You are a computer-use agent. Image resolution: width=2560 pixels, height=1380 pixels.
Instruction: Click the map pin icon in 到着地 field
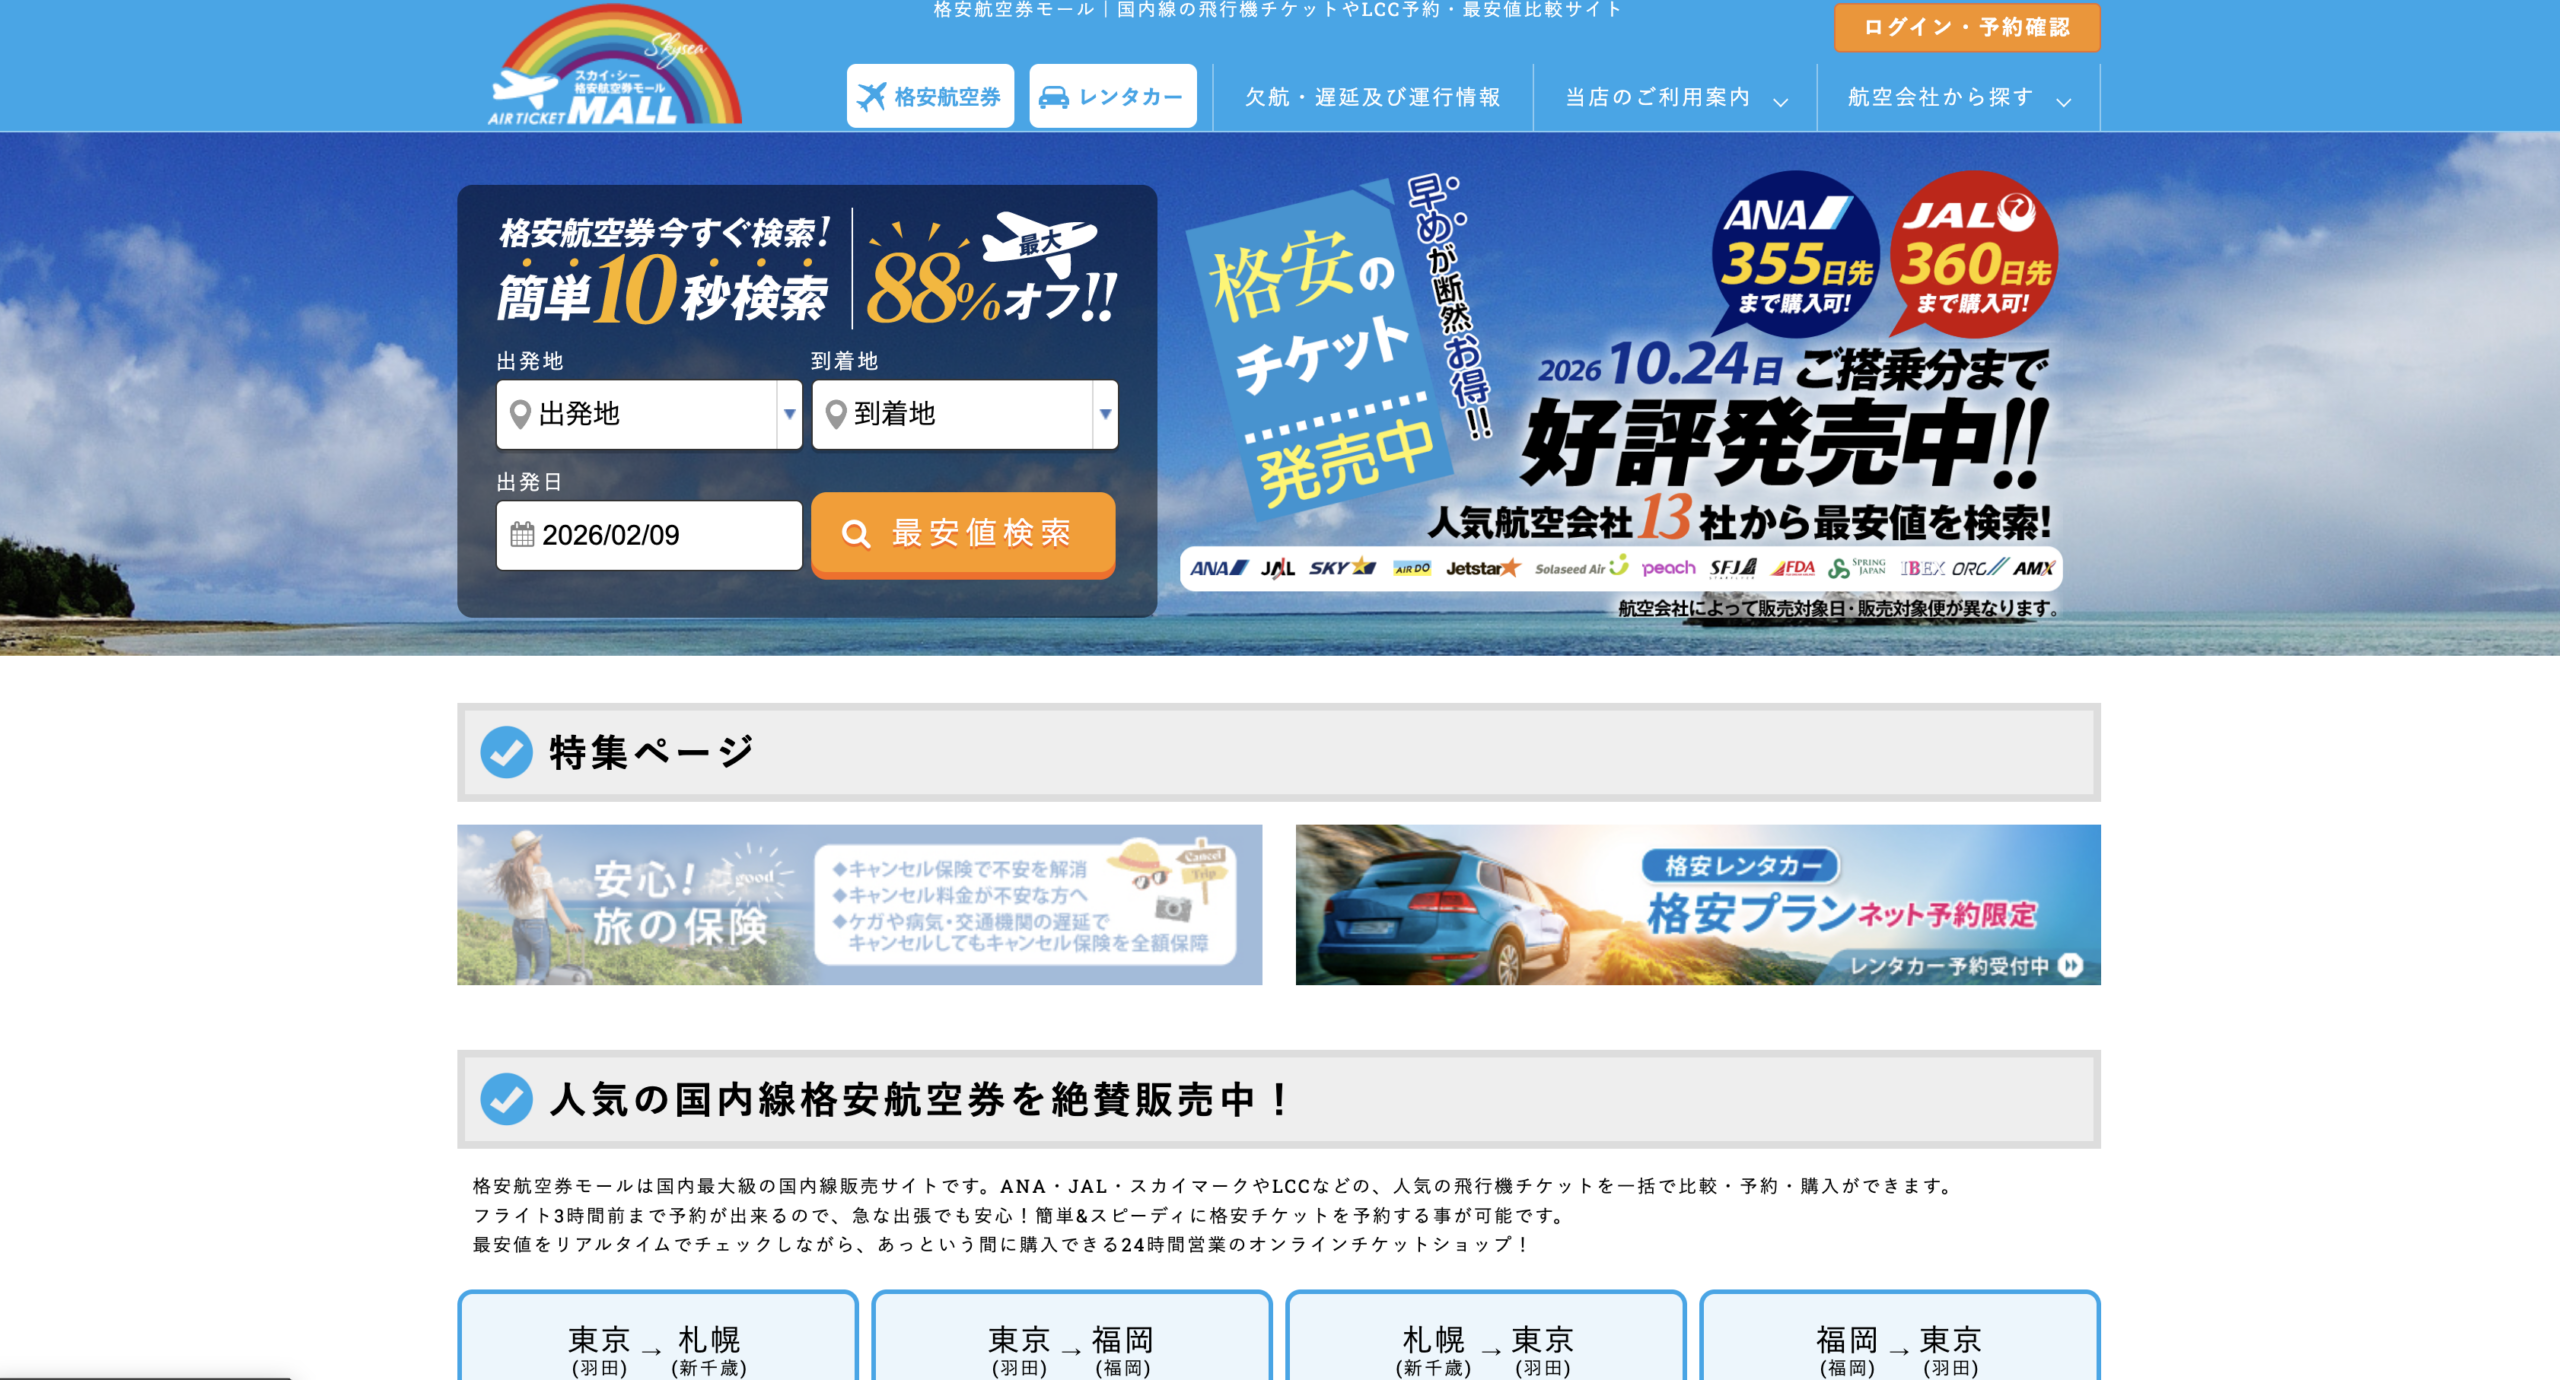tap(836, 414)
